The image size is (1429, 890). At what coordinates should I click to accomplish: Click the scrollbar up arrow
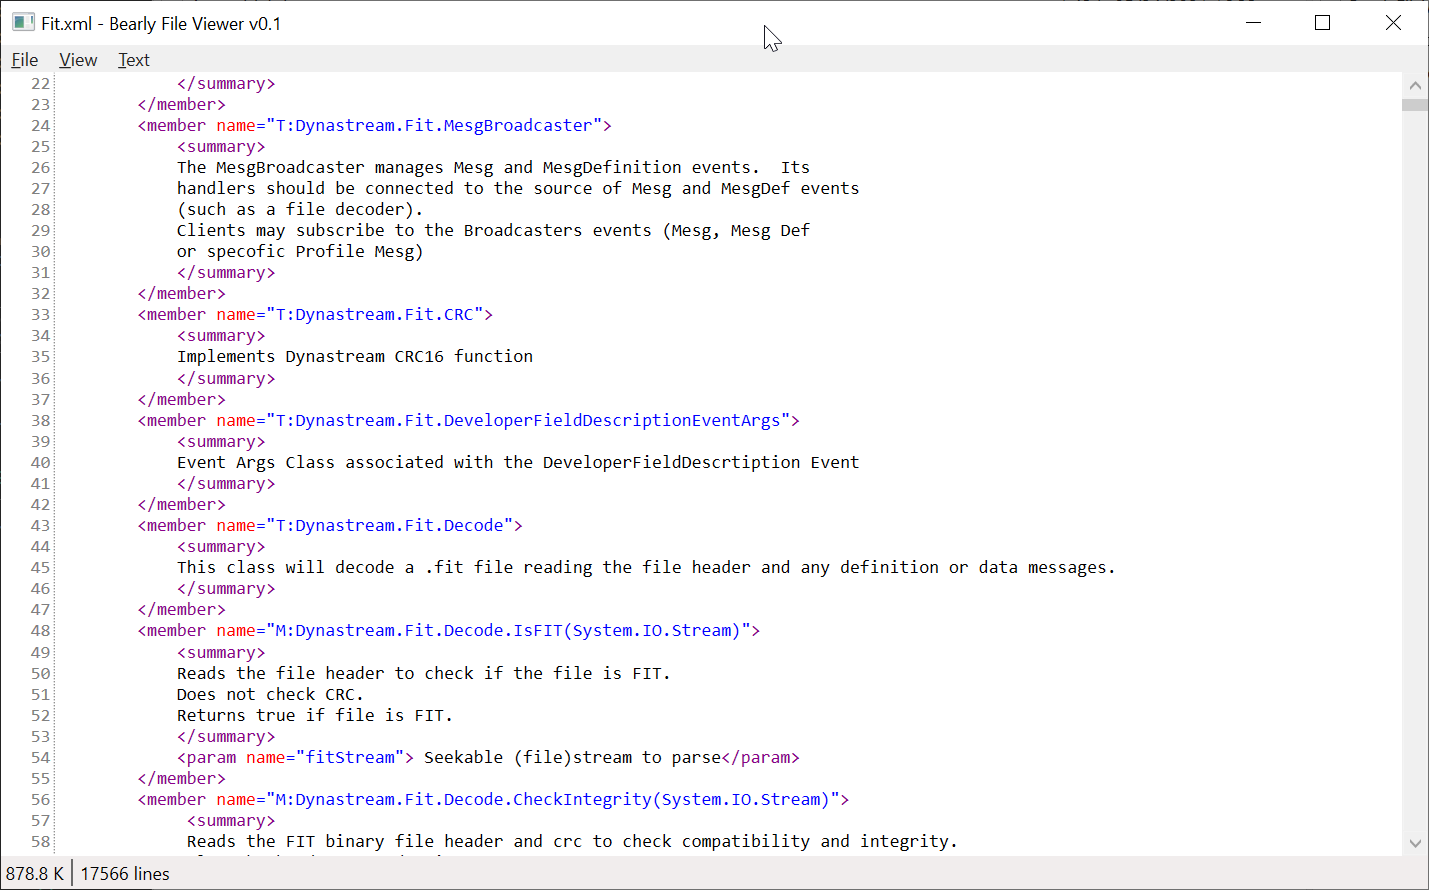(x=1415, y=86)
